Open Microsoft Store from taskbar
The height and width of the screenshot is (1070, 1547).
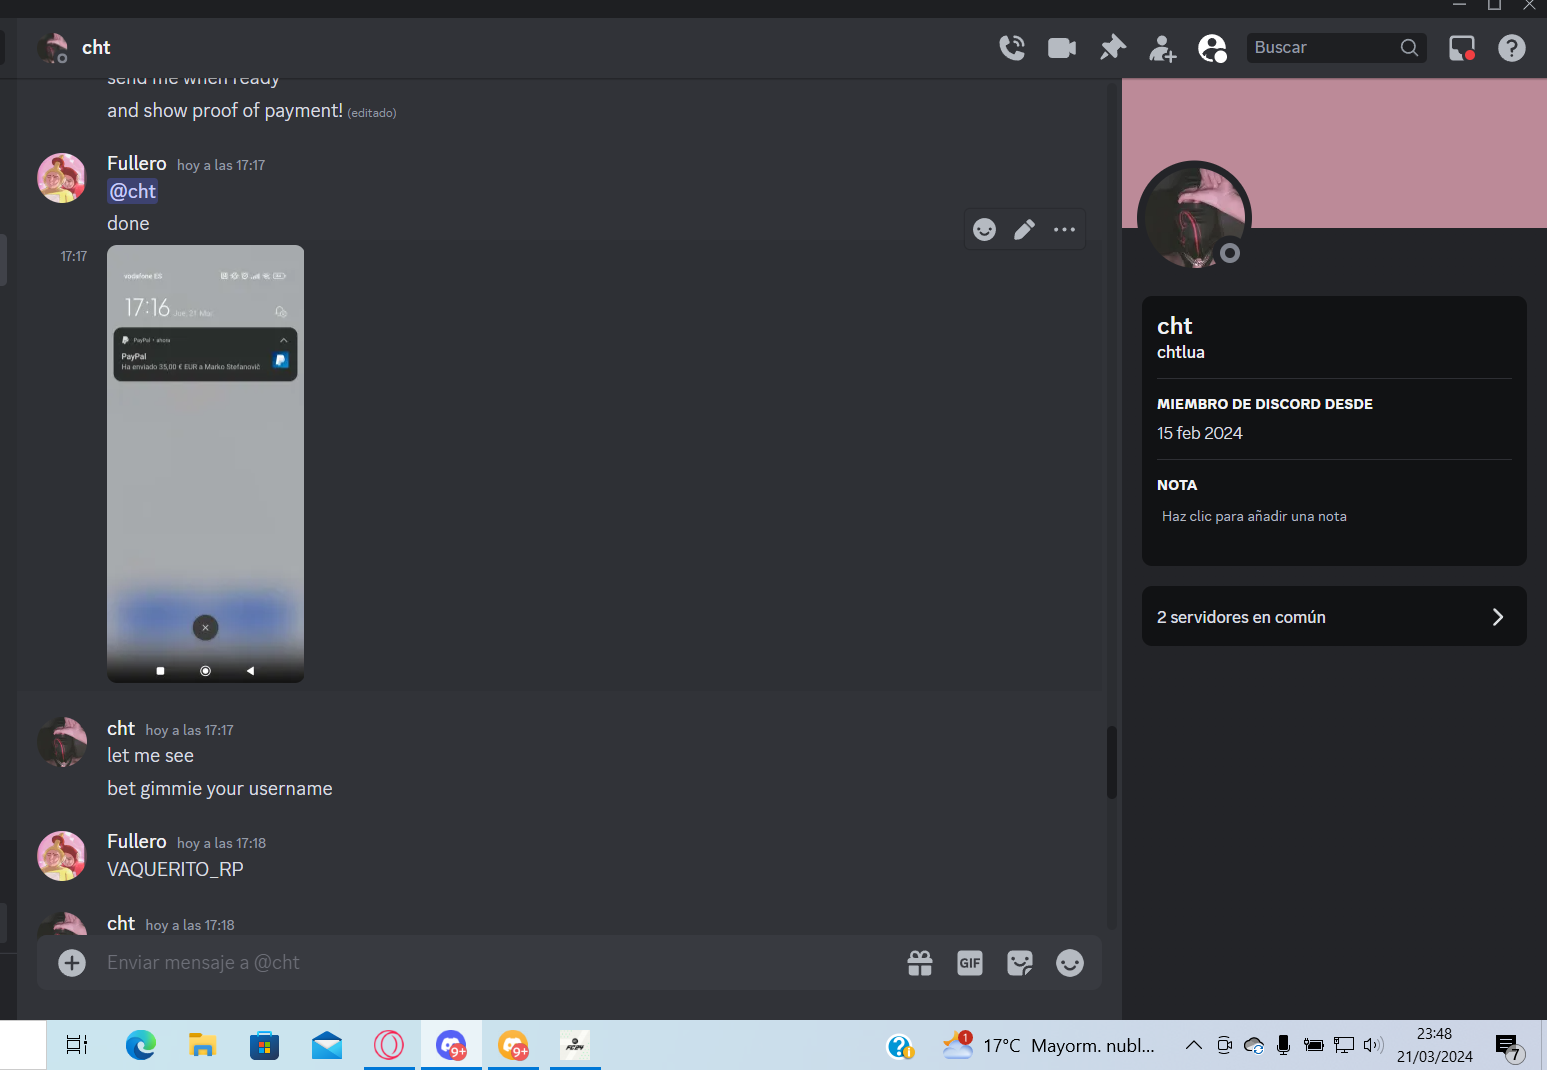[x=264, y=1045]
